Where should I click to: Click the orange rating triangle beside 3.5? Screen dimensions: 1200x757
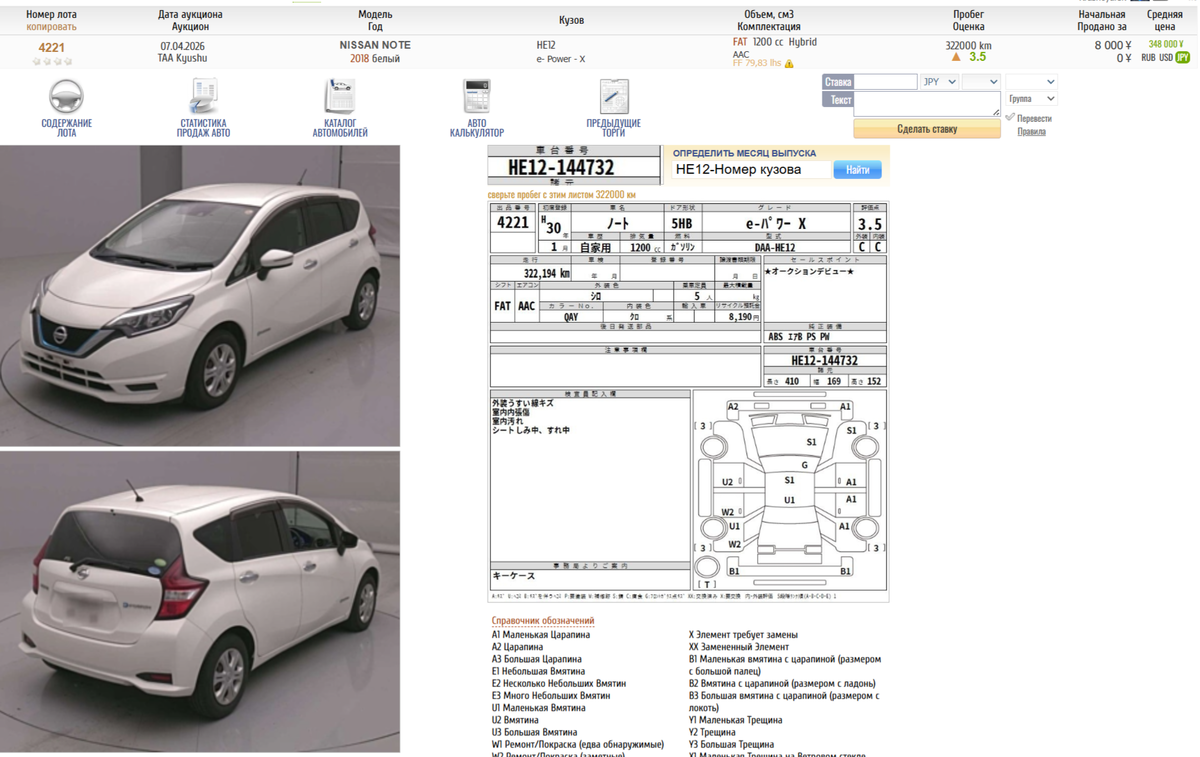pyautogui.click(x=958, y=57)
